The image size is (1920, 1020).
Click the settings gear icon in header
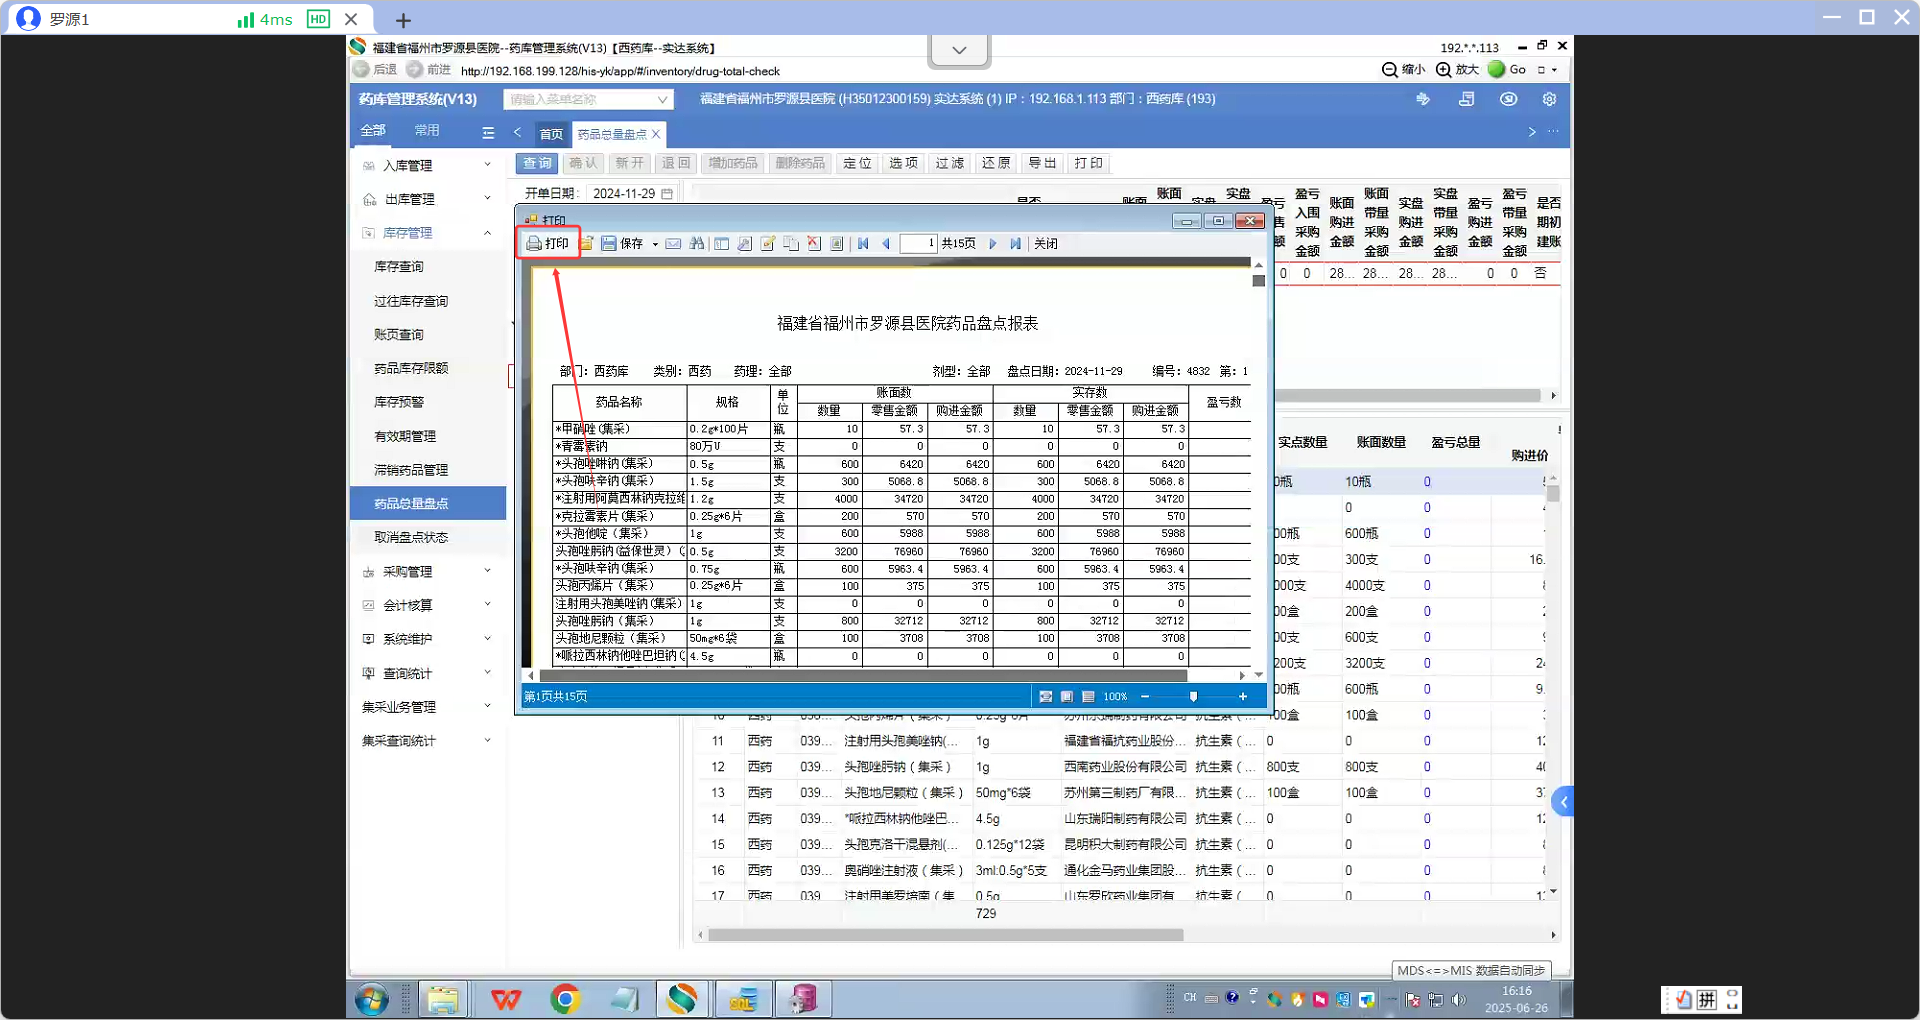(x=1550, y=99)
